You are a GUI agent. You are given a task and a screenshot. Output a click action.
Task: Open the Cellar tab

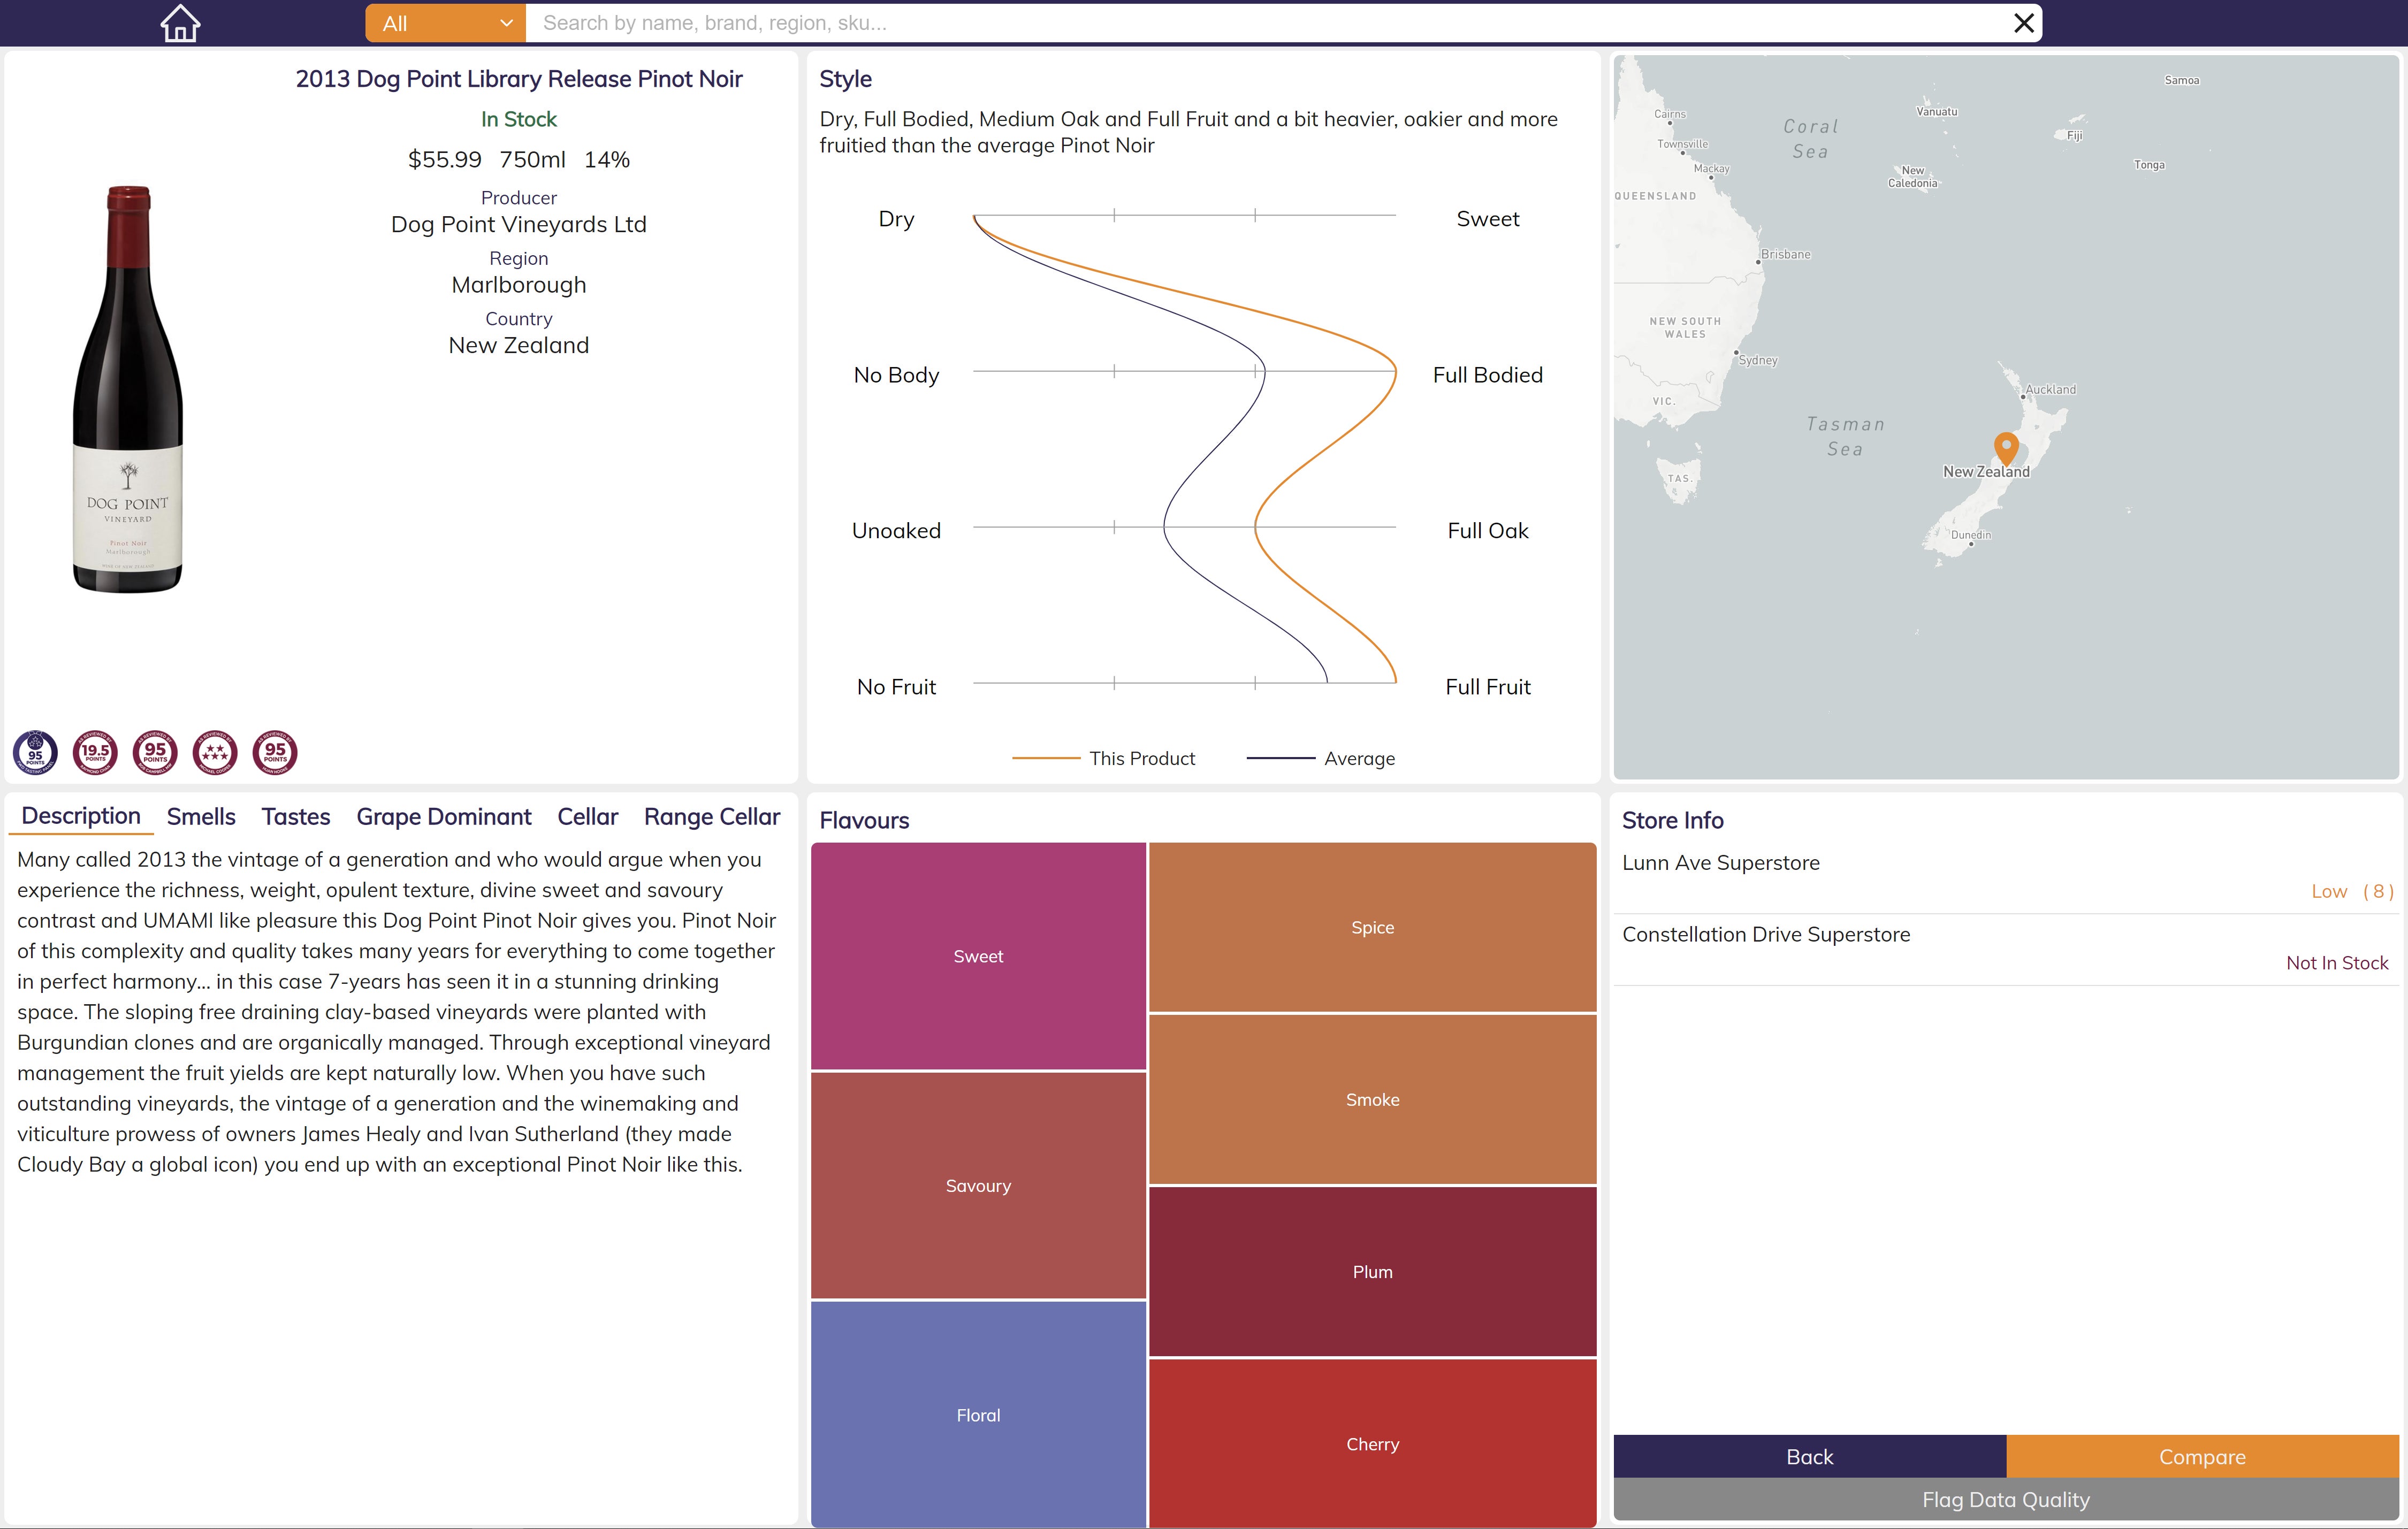point(587,816)
